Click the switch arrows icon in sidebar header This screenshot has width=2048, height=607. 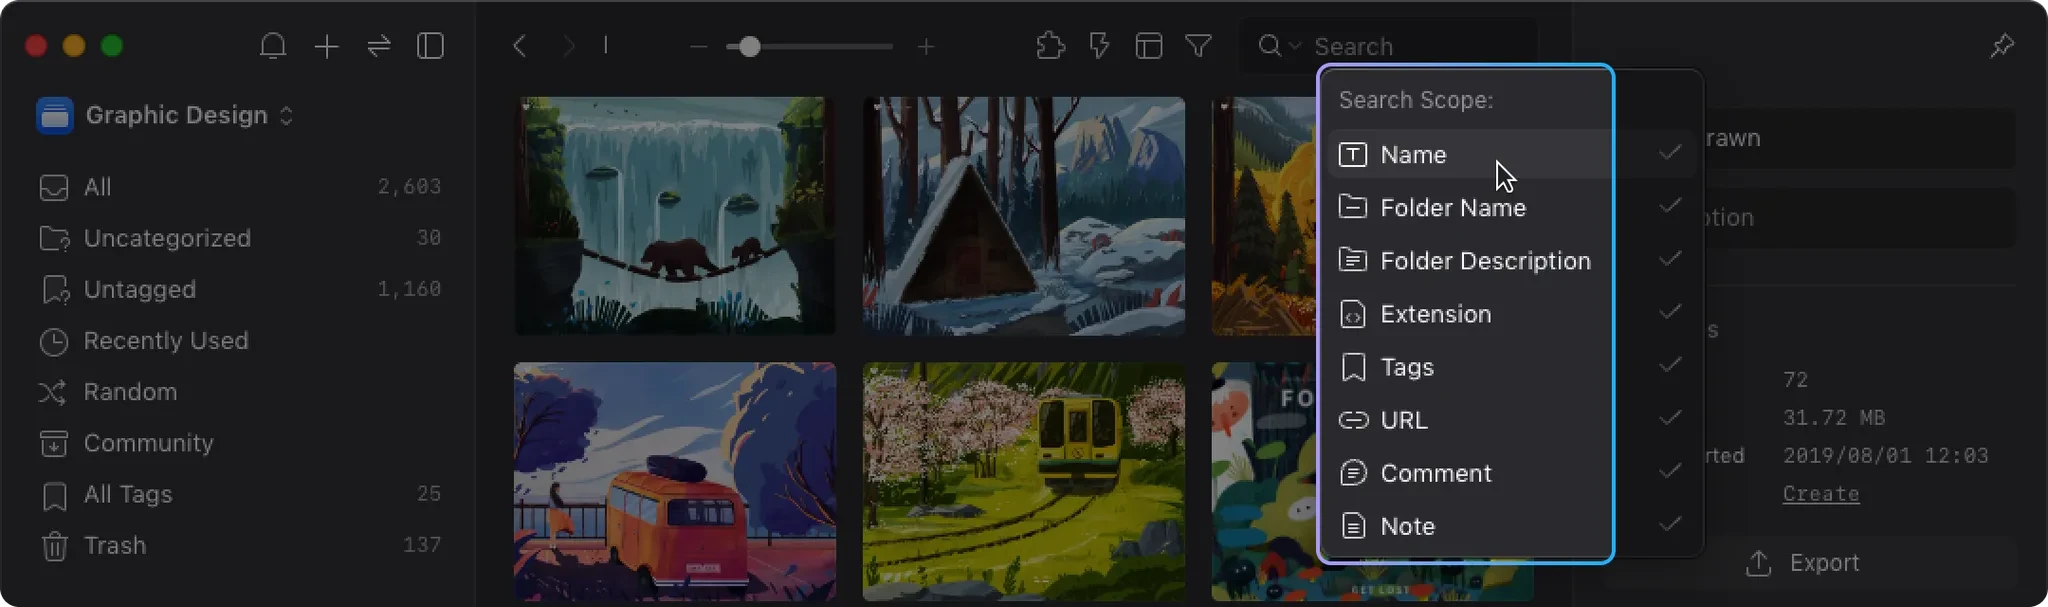tap(379, 46)
